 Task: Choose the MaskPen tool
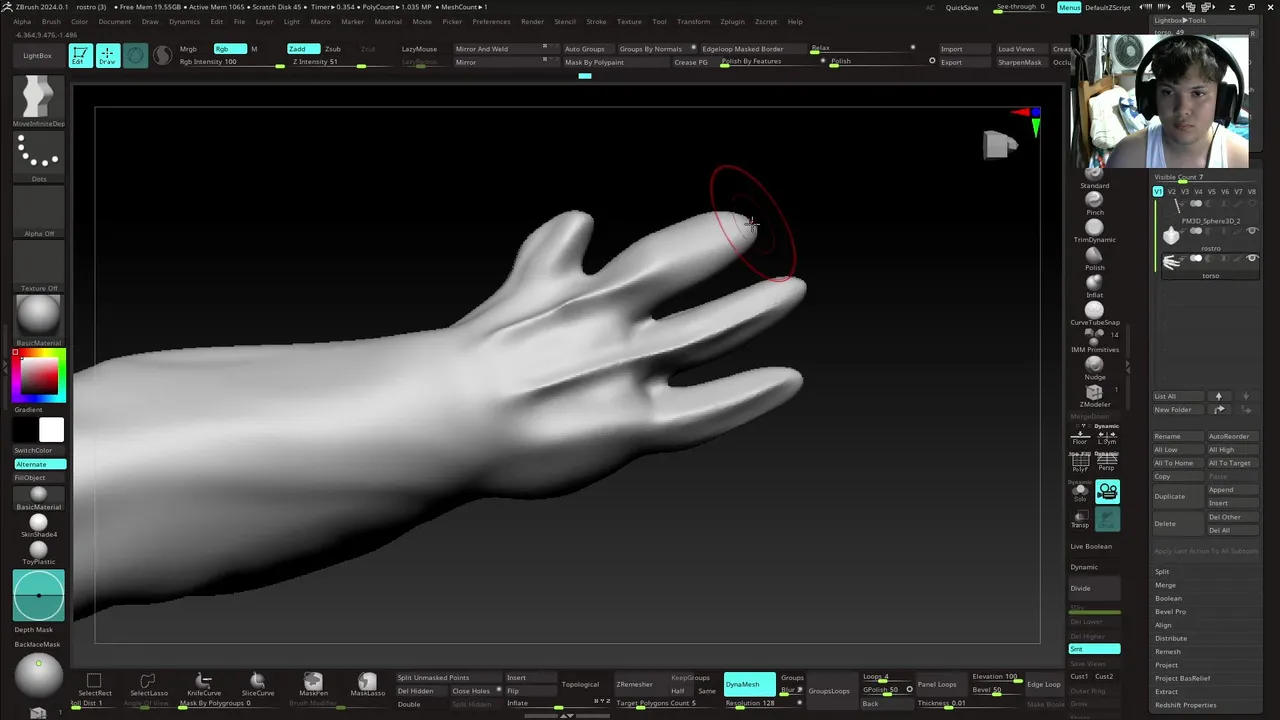(x=313, y=682)
